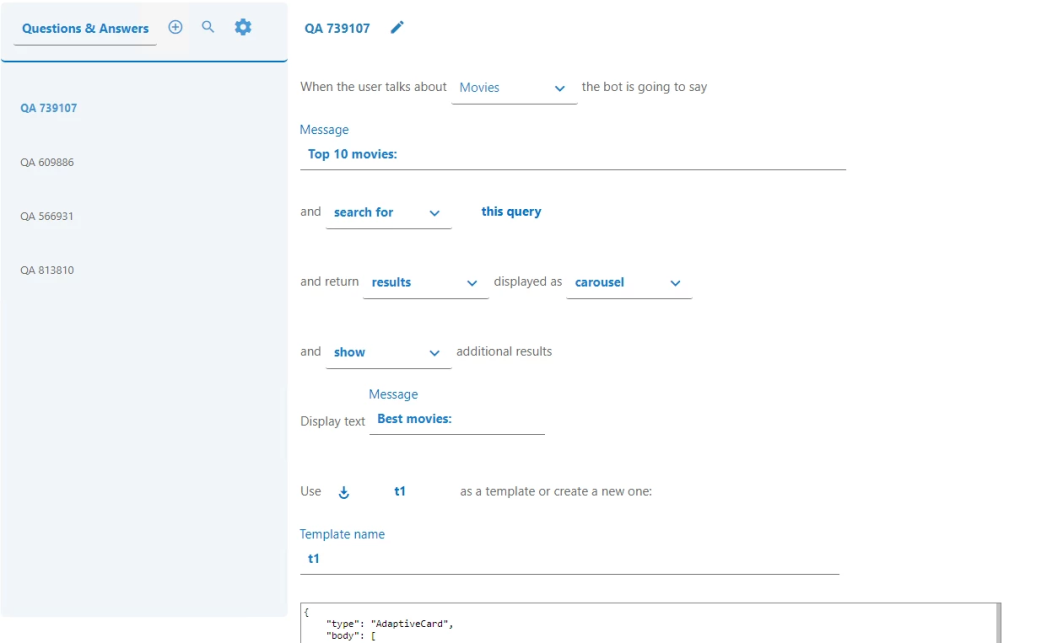Click the pencil icon to rename QA 739107
1063x643 pixels.
[x=397, y=28]
